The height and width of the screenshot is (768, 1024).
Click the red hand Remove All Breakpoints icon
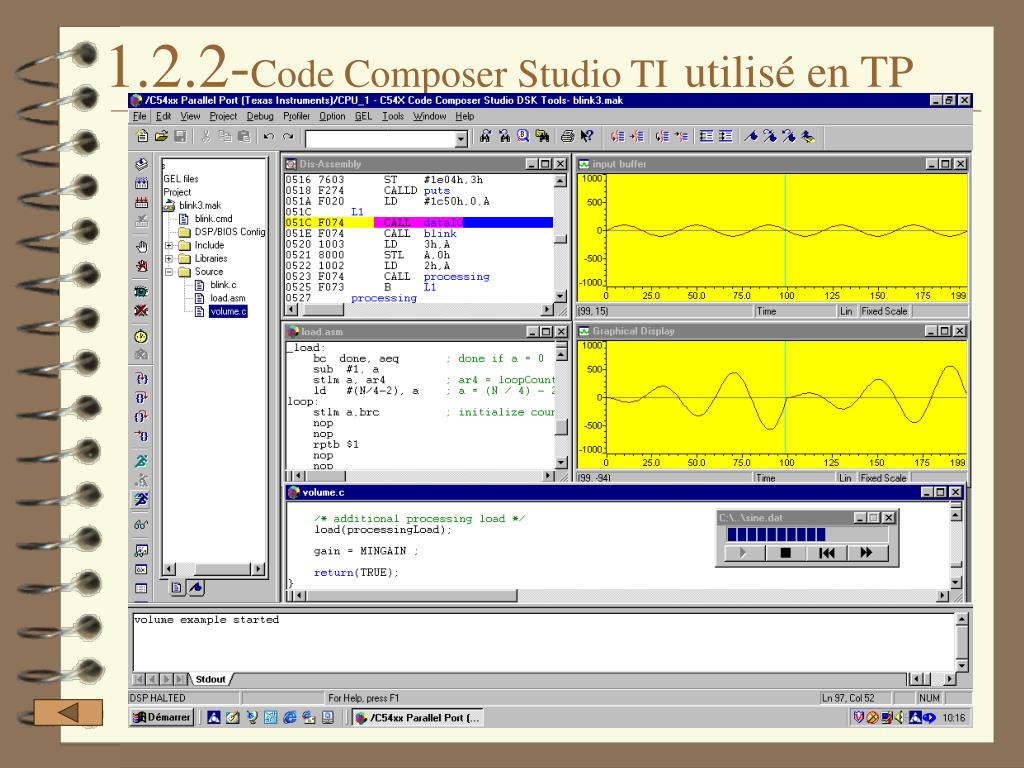tap(141, 266)
